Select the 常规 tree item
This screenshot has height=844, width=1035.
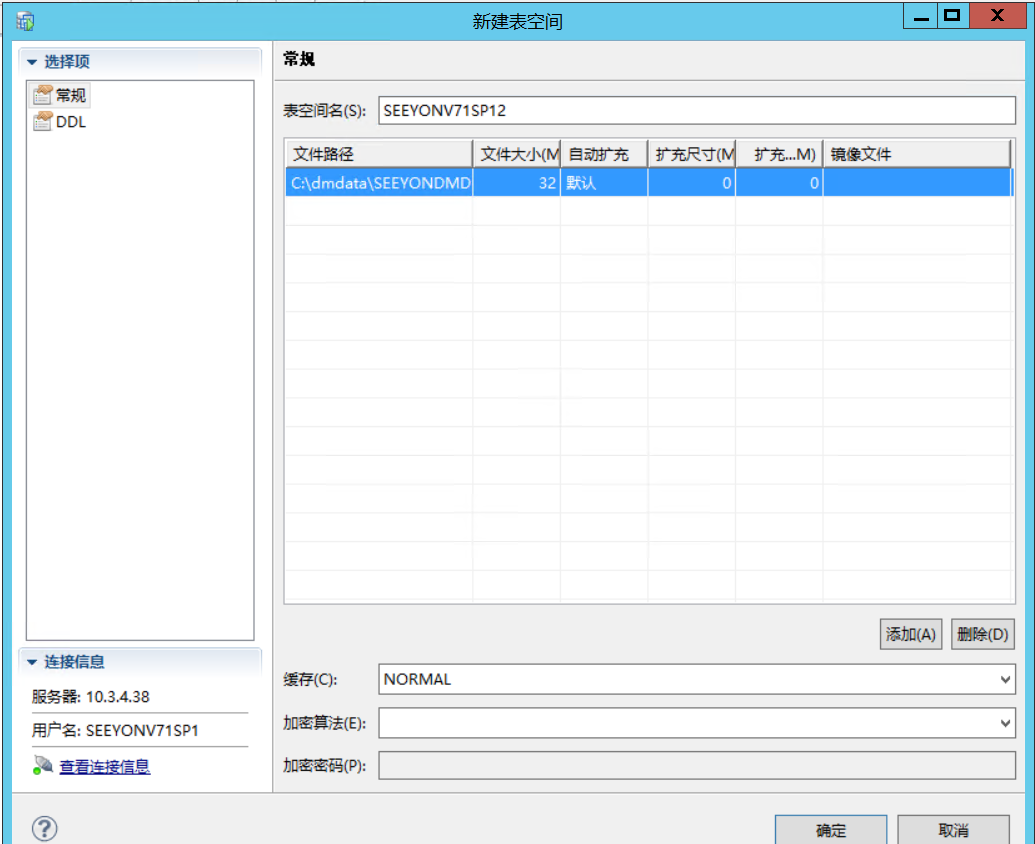coord(59,95)
